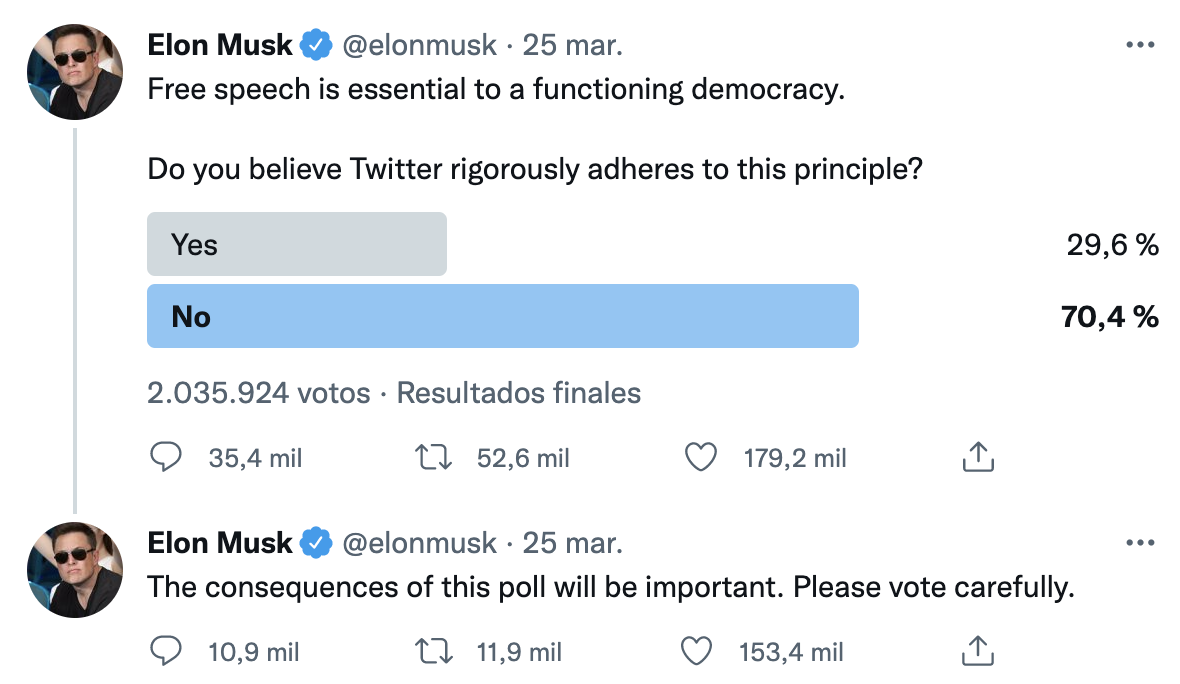Image resolution: width=1180 pixels, height=684 pixels.
Task: Click the verified badge on first tweet
Action: [317, 45]
